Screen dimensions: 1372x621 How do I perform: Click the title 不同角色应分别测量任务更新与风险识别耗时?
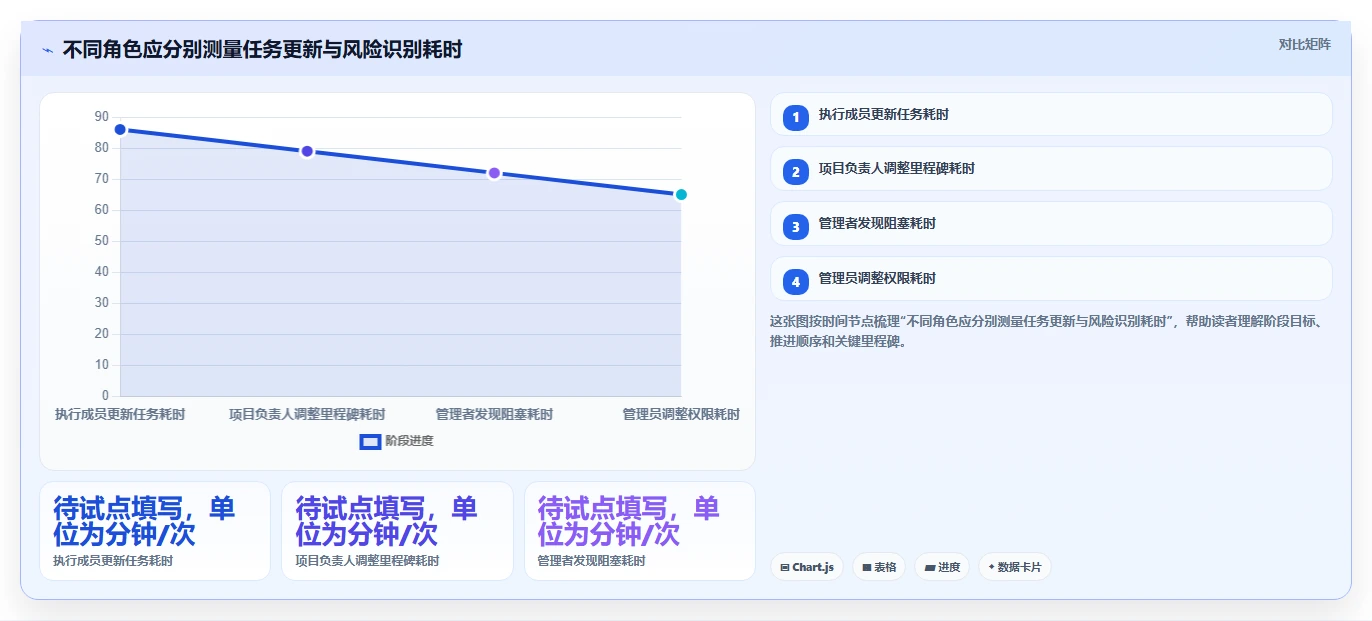click(x=263, y=49)
